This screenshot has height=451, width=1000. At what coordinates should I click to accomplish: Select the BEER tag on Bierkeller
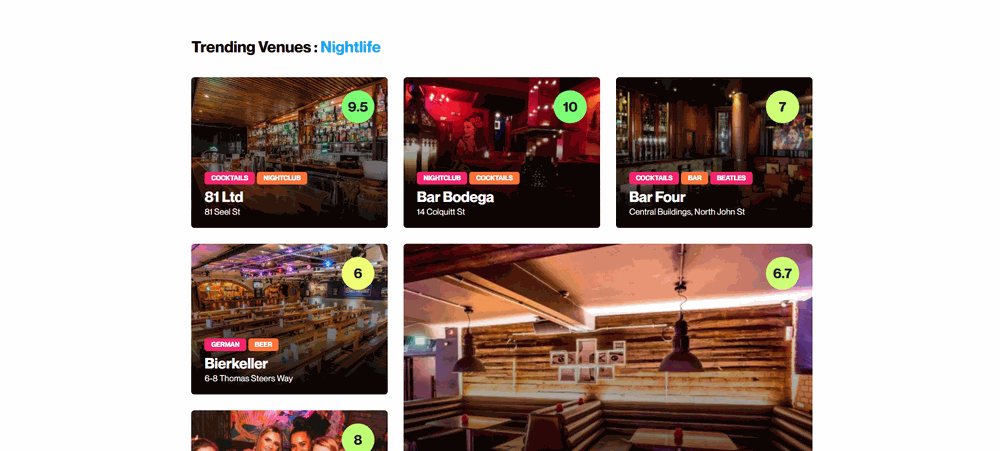(x=263, y=344)
